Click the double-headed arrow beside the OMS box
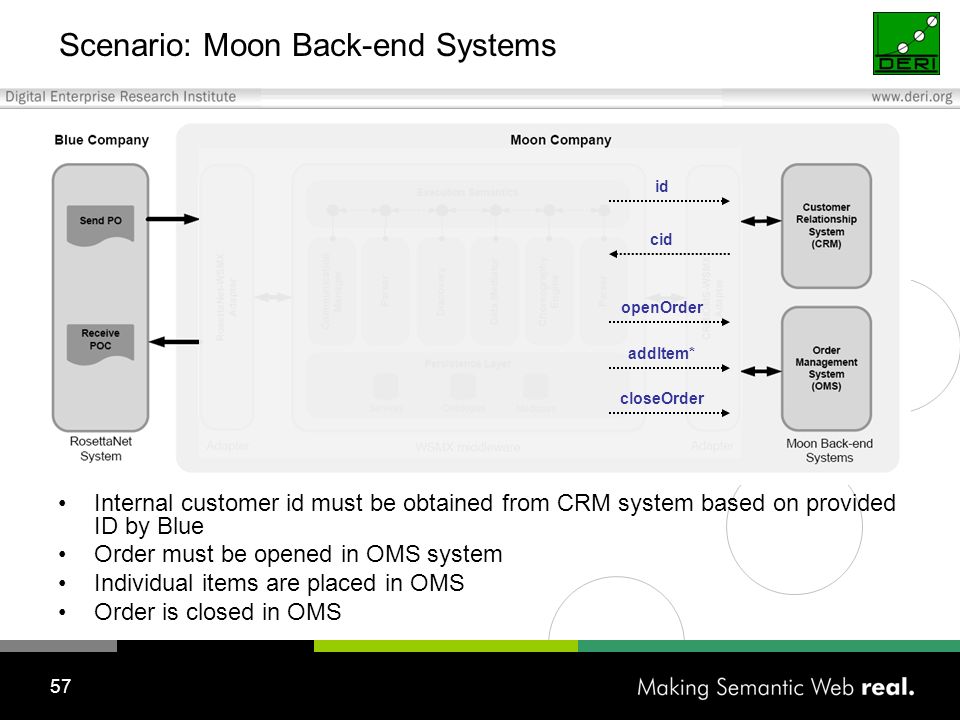Screen dimensions: 960x720 [760, 371]
